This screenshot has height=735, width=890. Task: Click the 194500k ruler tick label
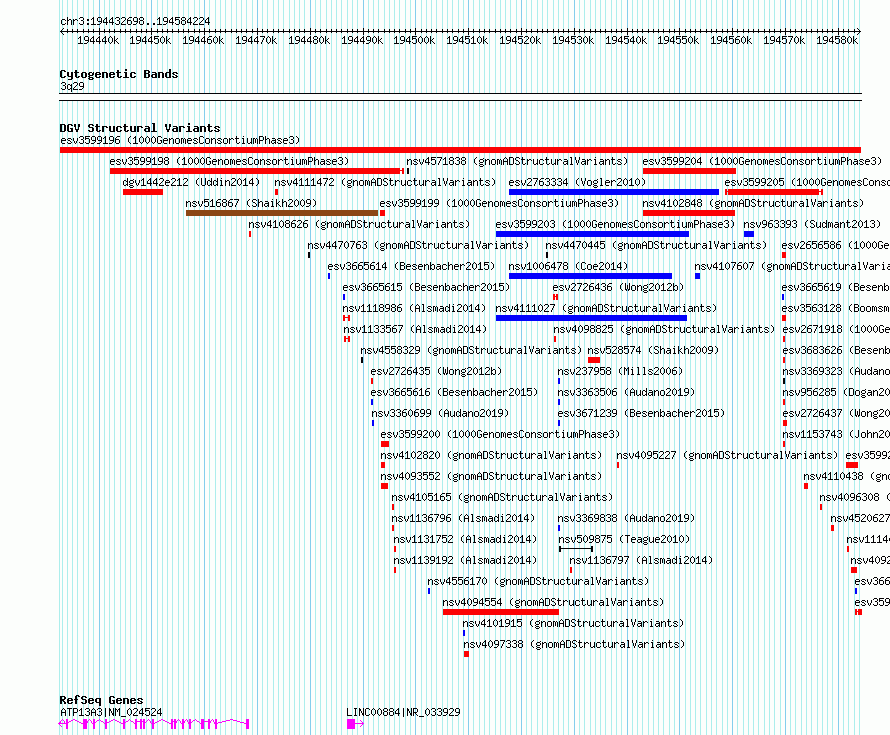tap(414, 40)
